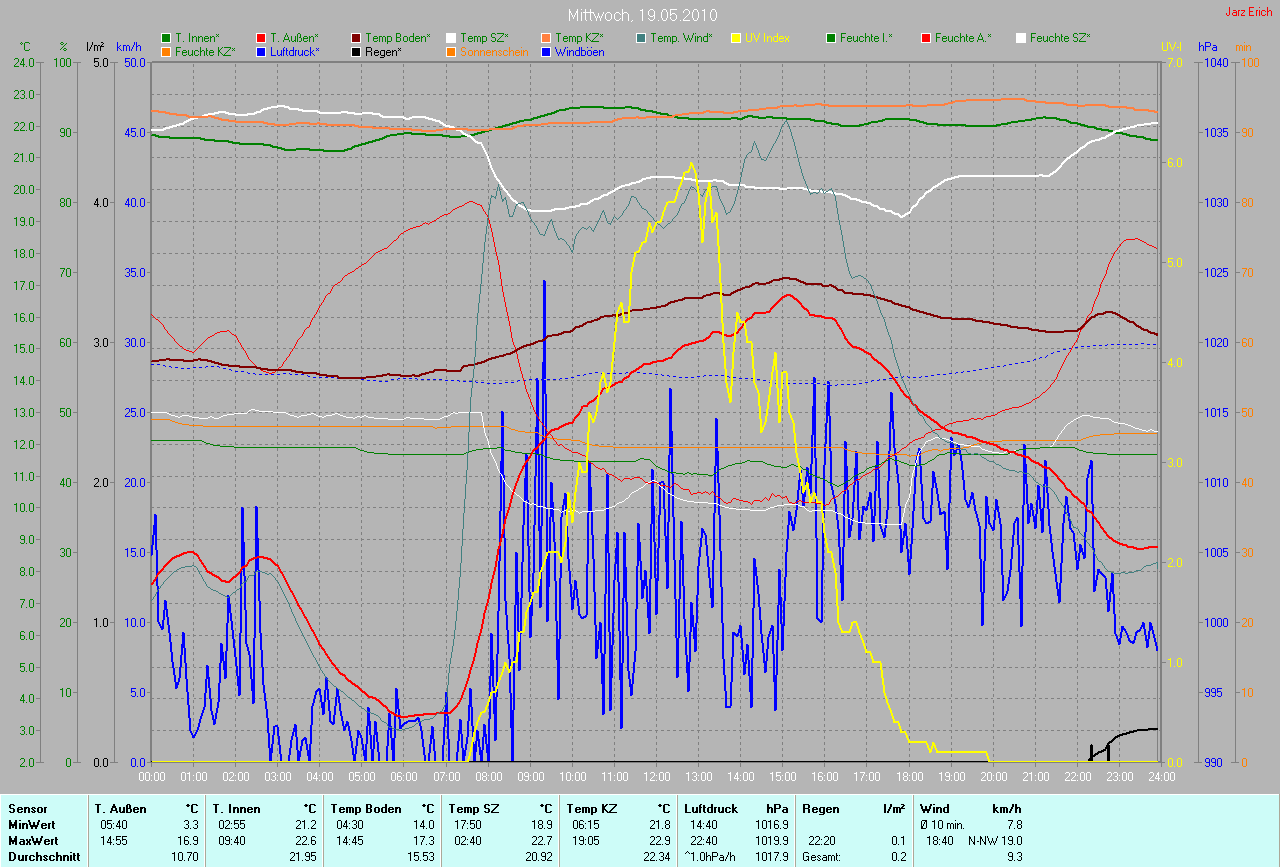Select the "T. Außen" table column header

(x=121, y=808)
